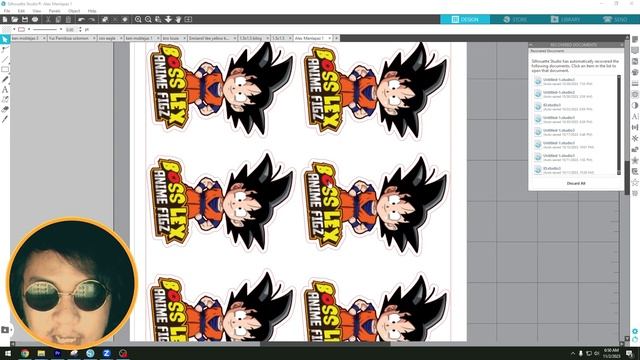Cut the selection with scissors icon
The image size is (640, 360).
pyautogui.click(x=48, y=19)
